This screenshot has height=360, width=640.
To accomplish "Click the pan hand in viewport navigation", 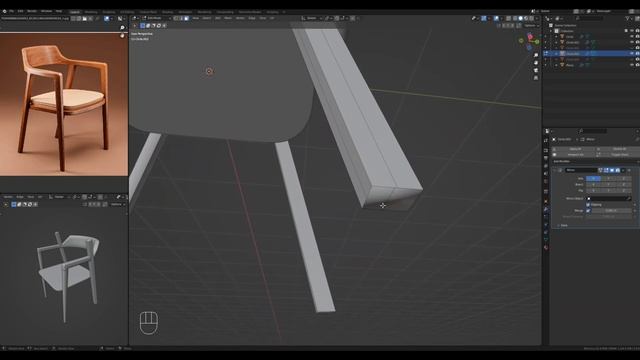I will pyautogui.click(x=536, y=62).
